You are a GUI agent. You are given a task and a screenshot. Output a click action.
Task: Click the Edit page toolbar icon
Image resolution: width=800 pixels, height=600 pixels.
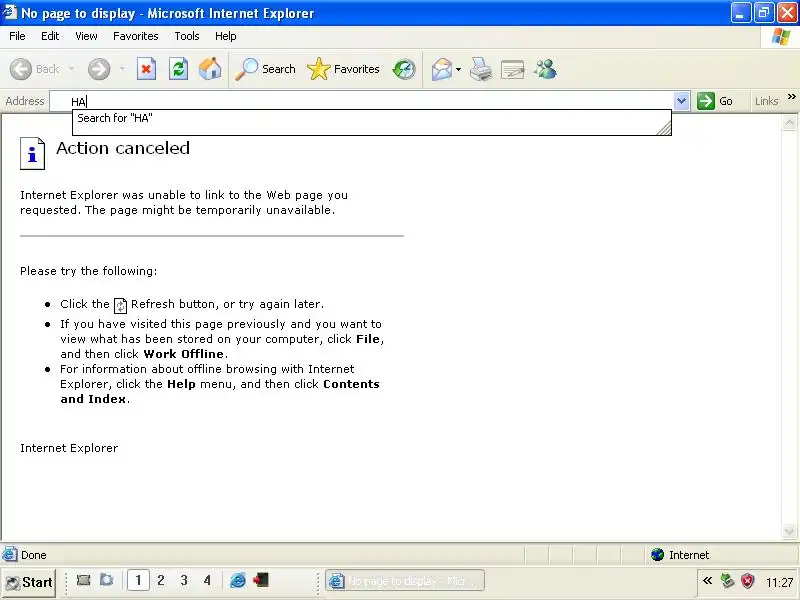coord(513,69)
